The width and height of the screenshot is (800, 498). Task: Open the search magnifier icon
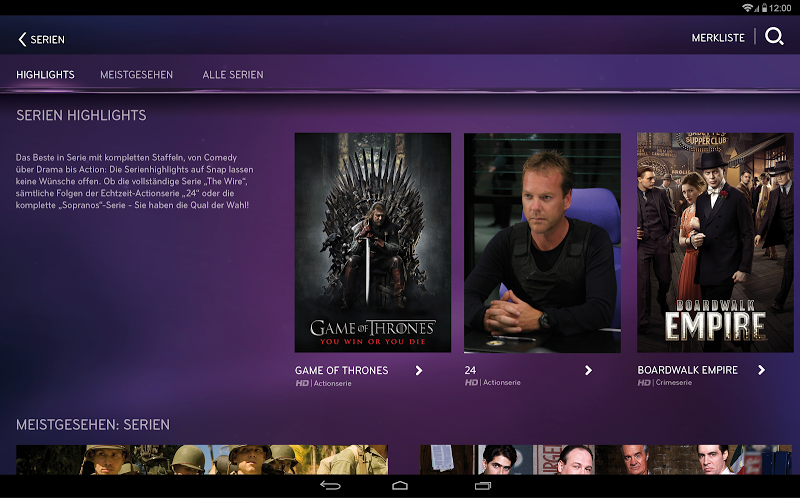pyautogui.click(x=774, y=37)
